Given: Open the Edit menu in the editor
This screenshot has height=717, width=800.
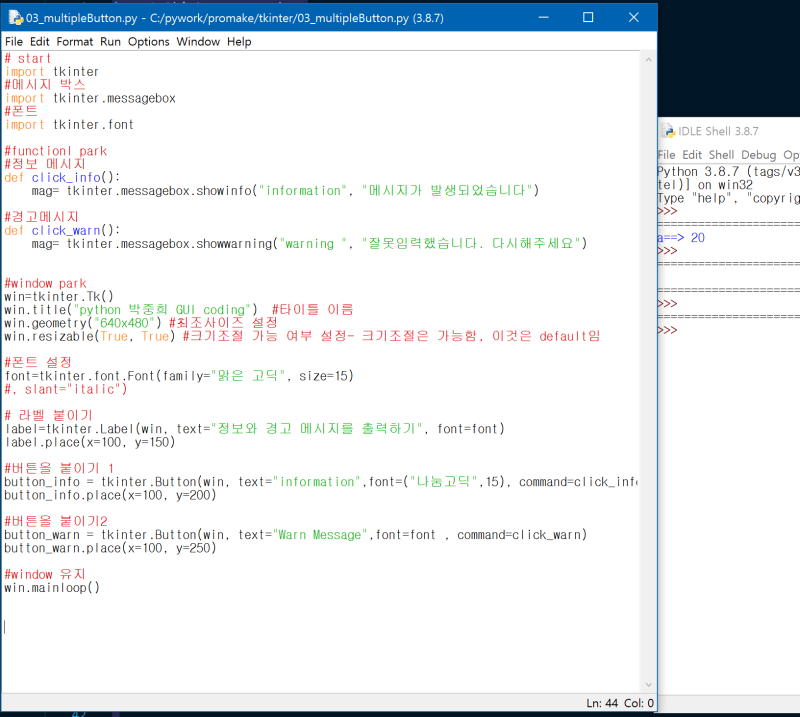Looking at the screenshot, I should click(x=38, y=41).
